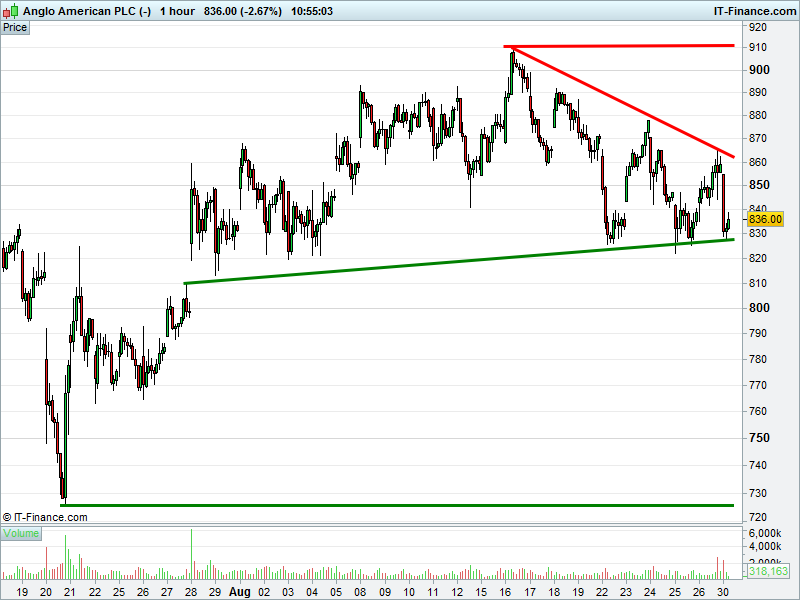
Task: Open the IT-Finance.com link in header
Action: point(755,11)
